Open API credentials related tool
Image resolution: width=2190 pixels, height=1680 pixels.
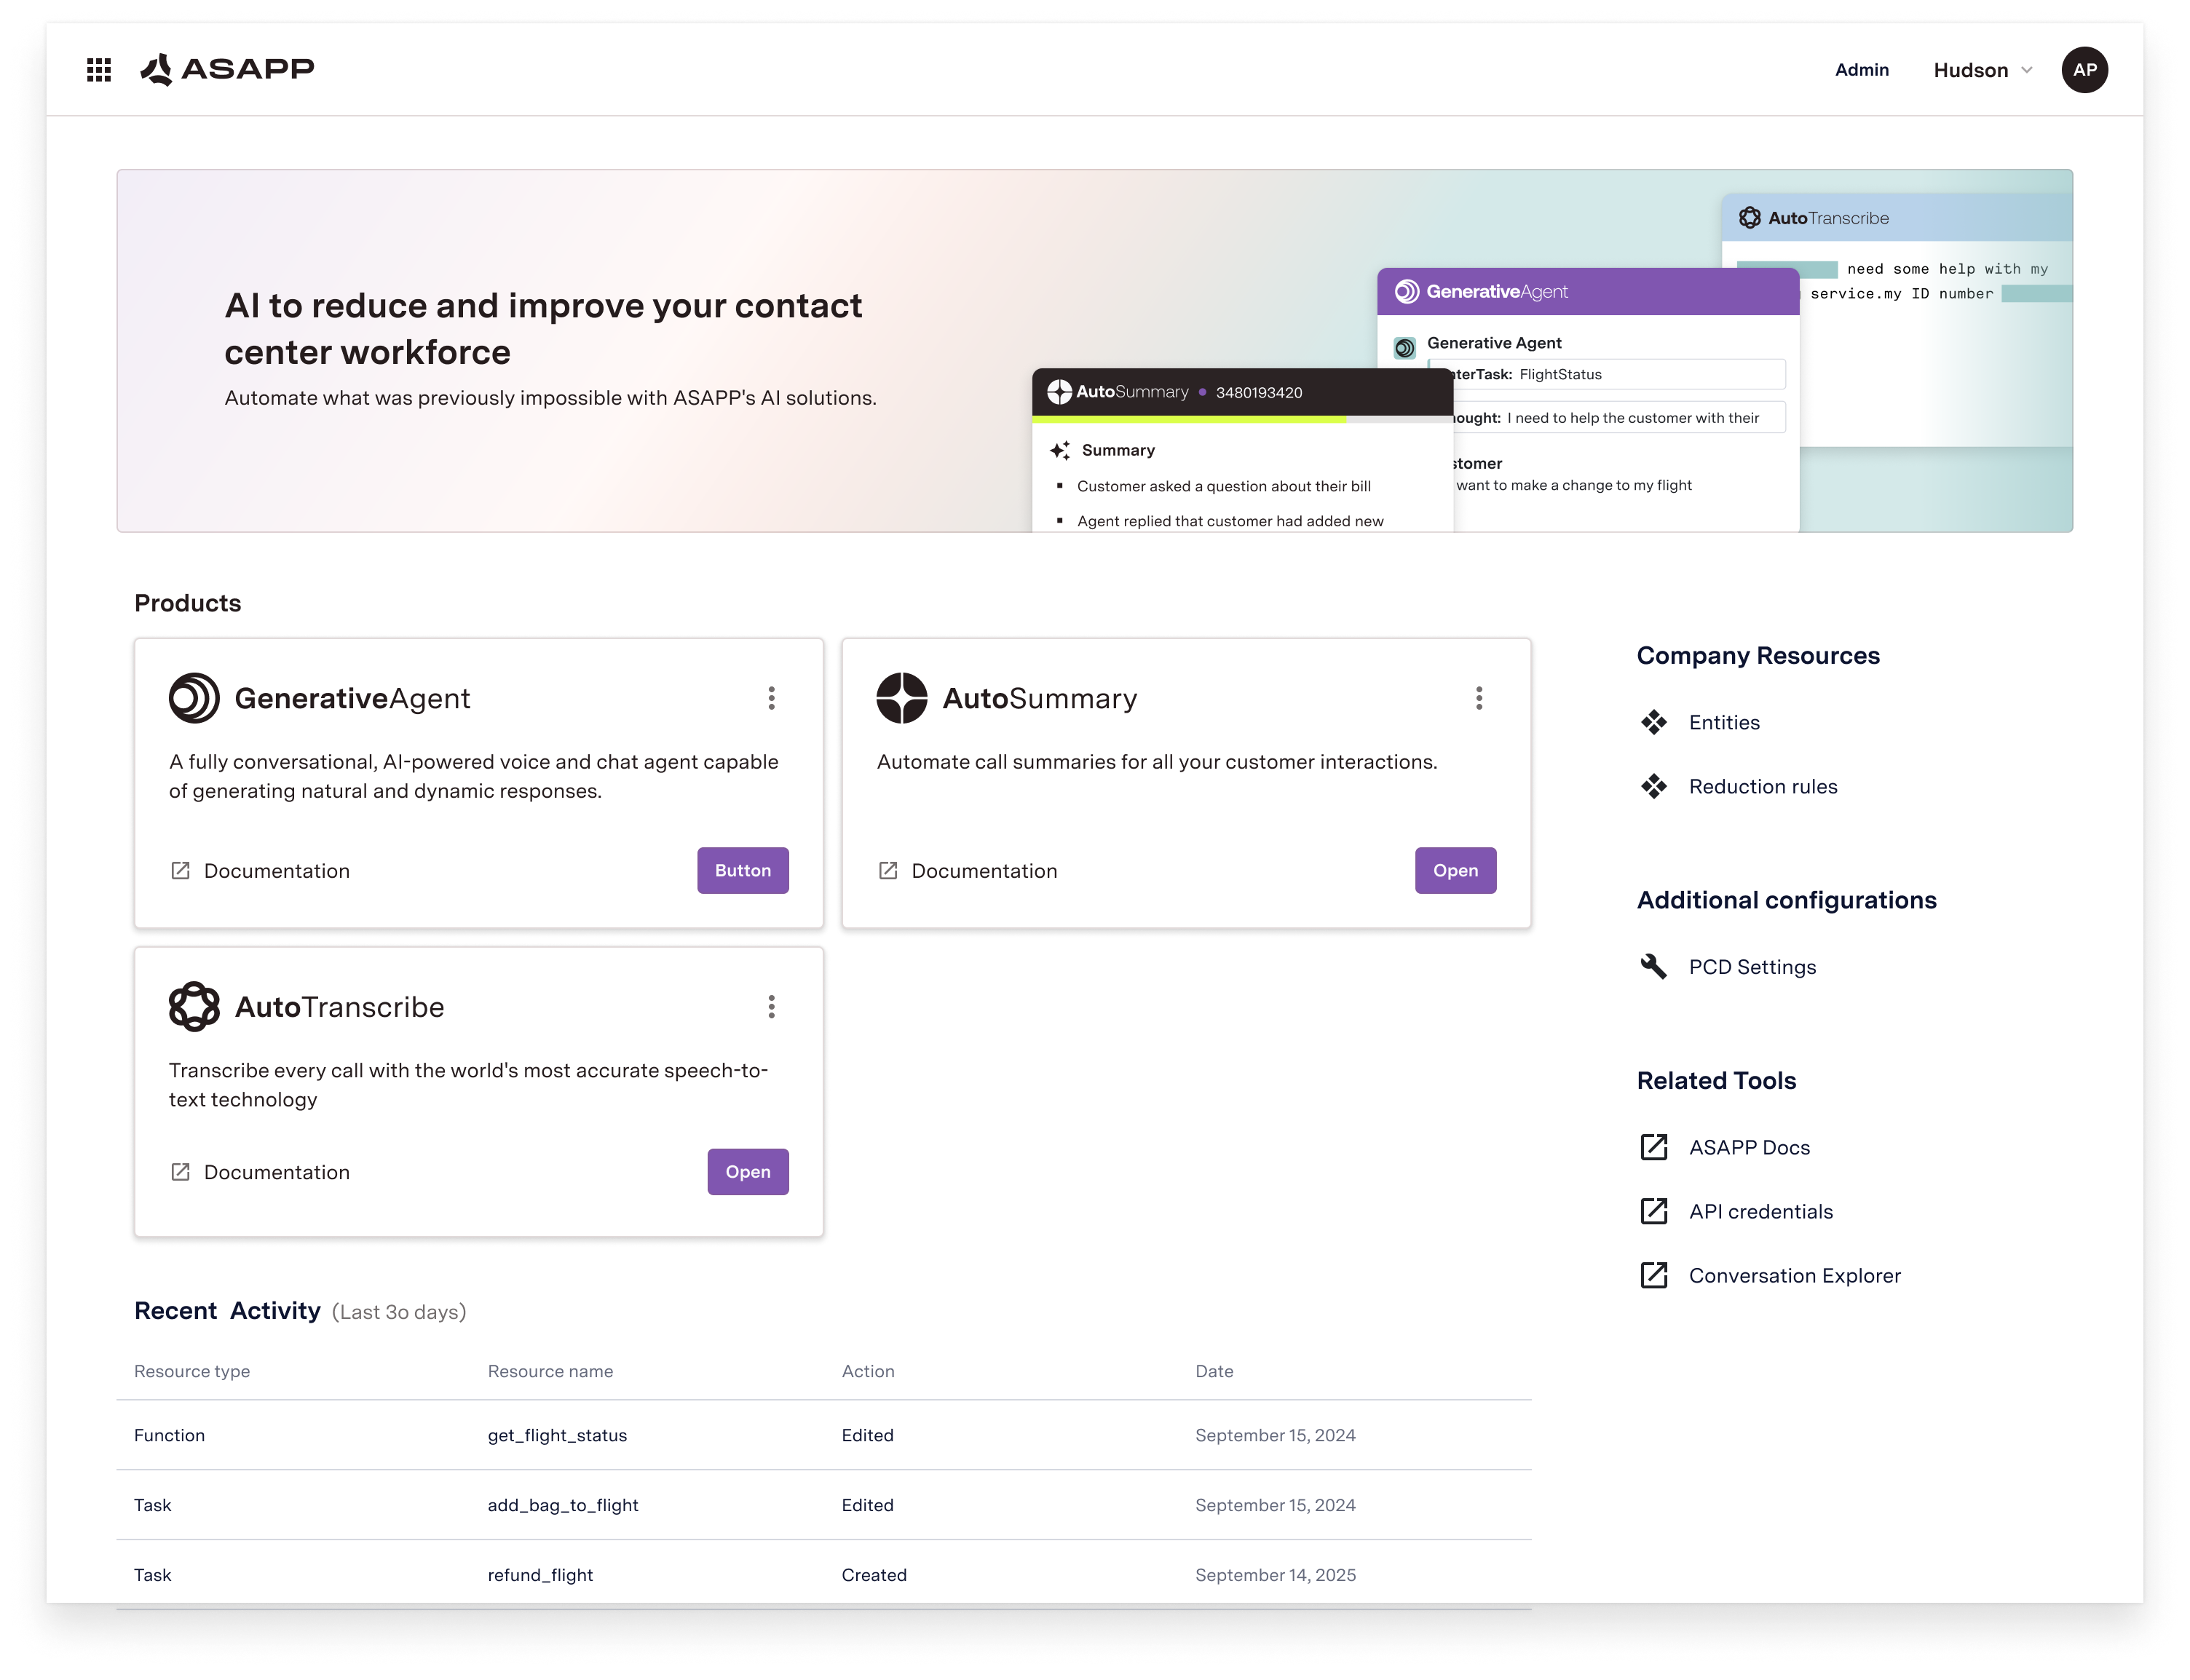click(x=1761, y=1211)
